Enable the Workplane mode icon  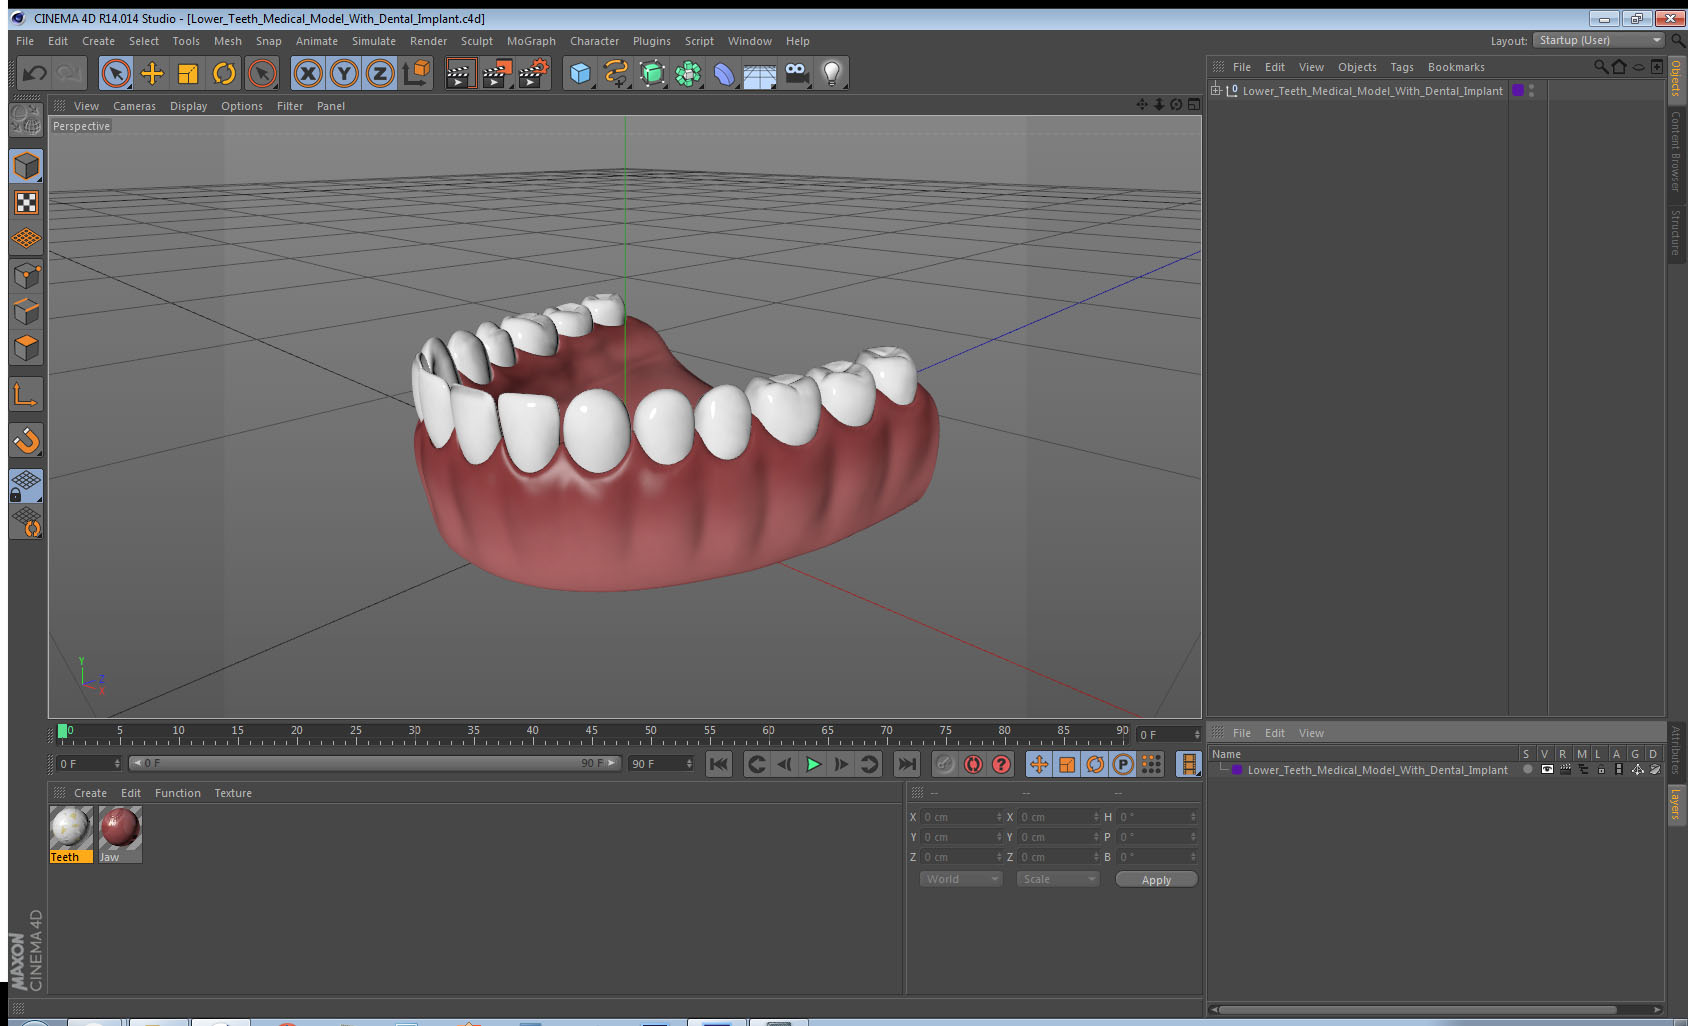(x=26, y=239)
